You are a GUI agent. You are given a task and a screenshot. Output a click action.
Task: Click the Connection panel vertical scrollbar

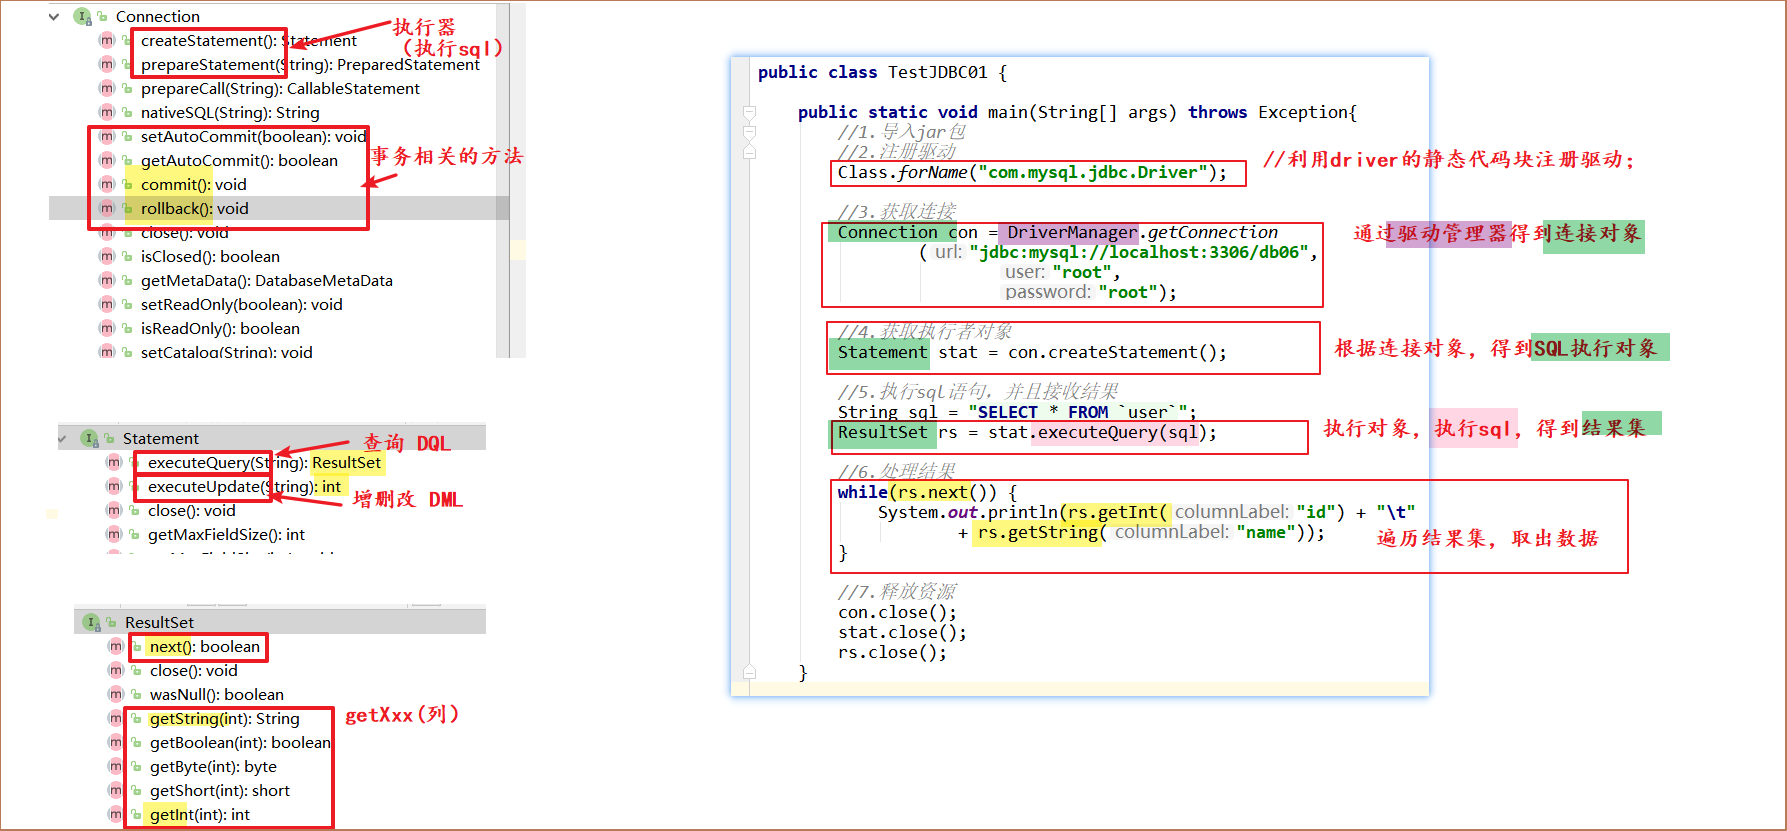(x=503, y=180)
